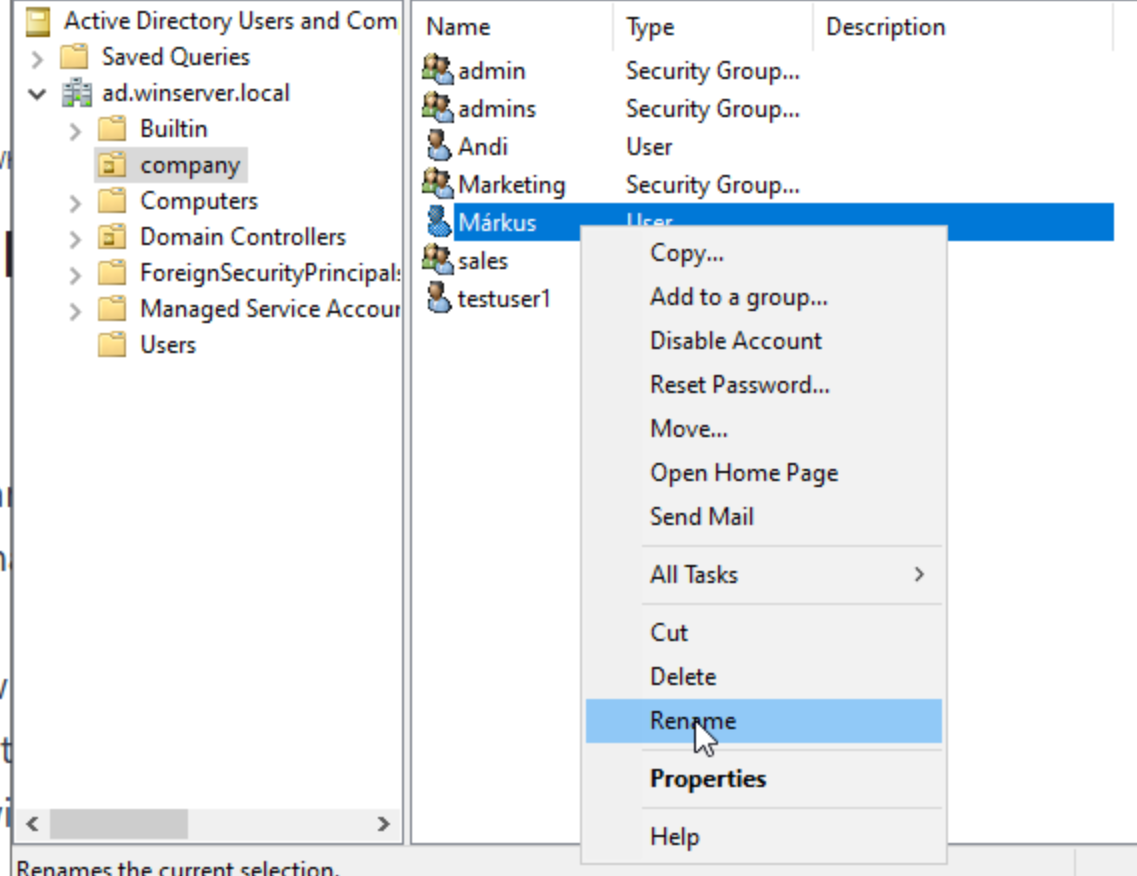Select Reset Password from context menu
This screenshot has height=876, width=1137.
739,385
